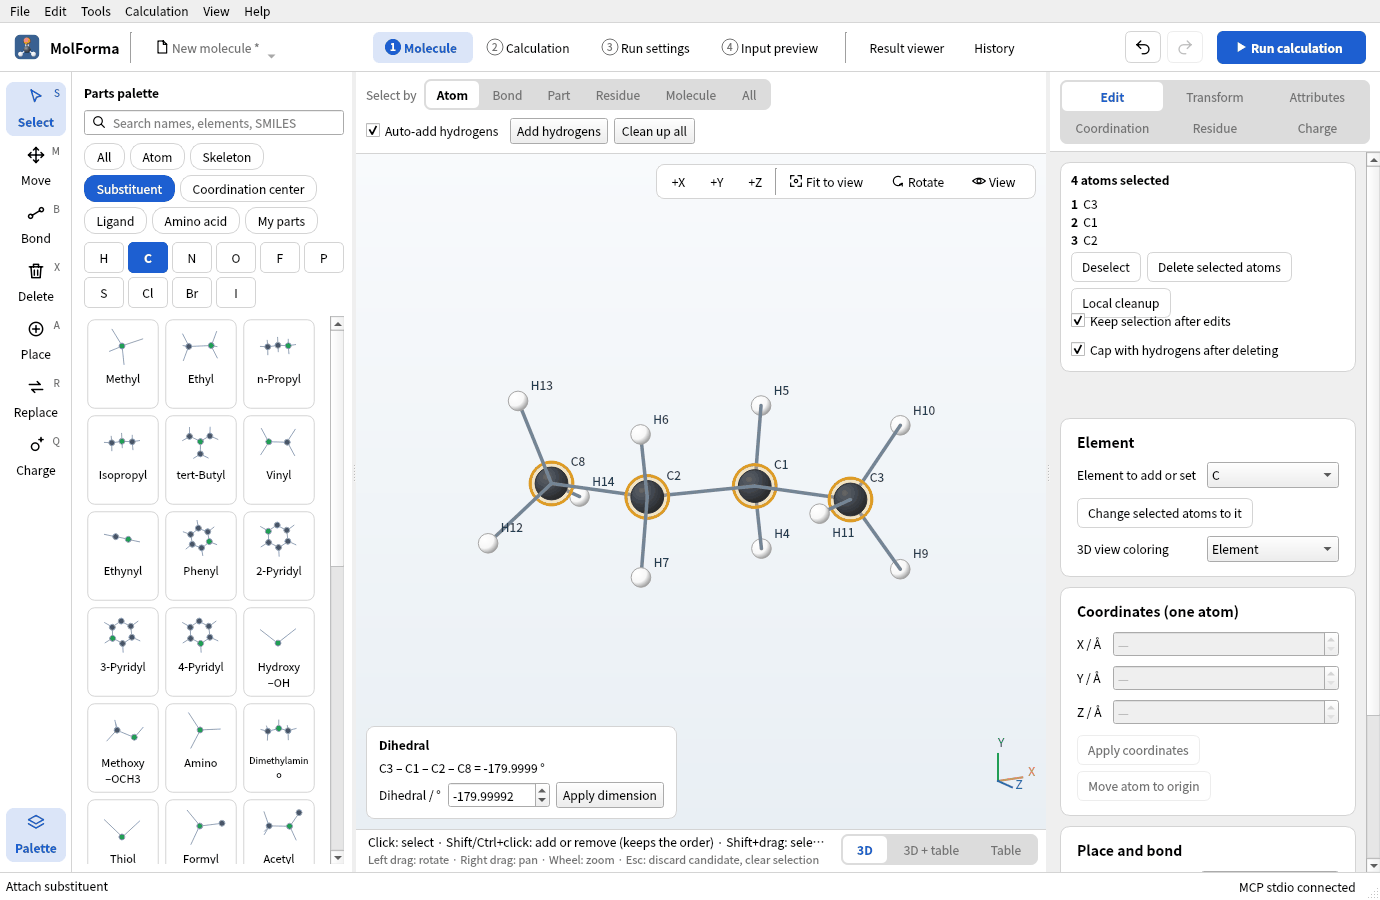
Task: Activate the Bond tool
Action: (x=36, y=224)
